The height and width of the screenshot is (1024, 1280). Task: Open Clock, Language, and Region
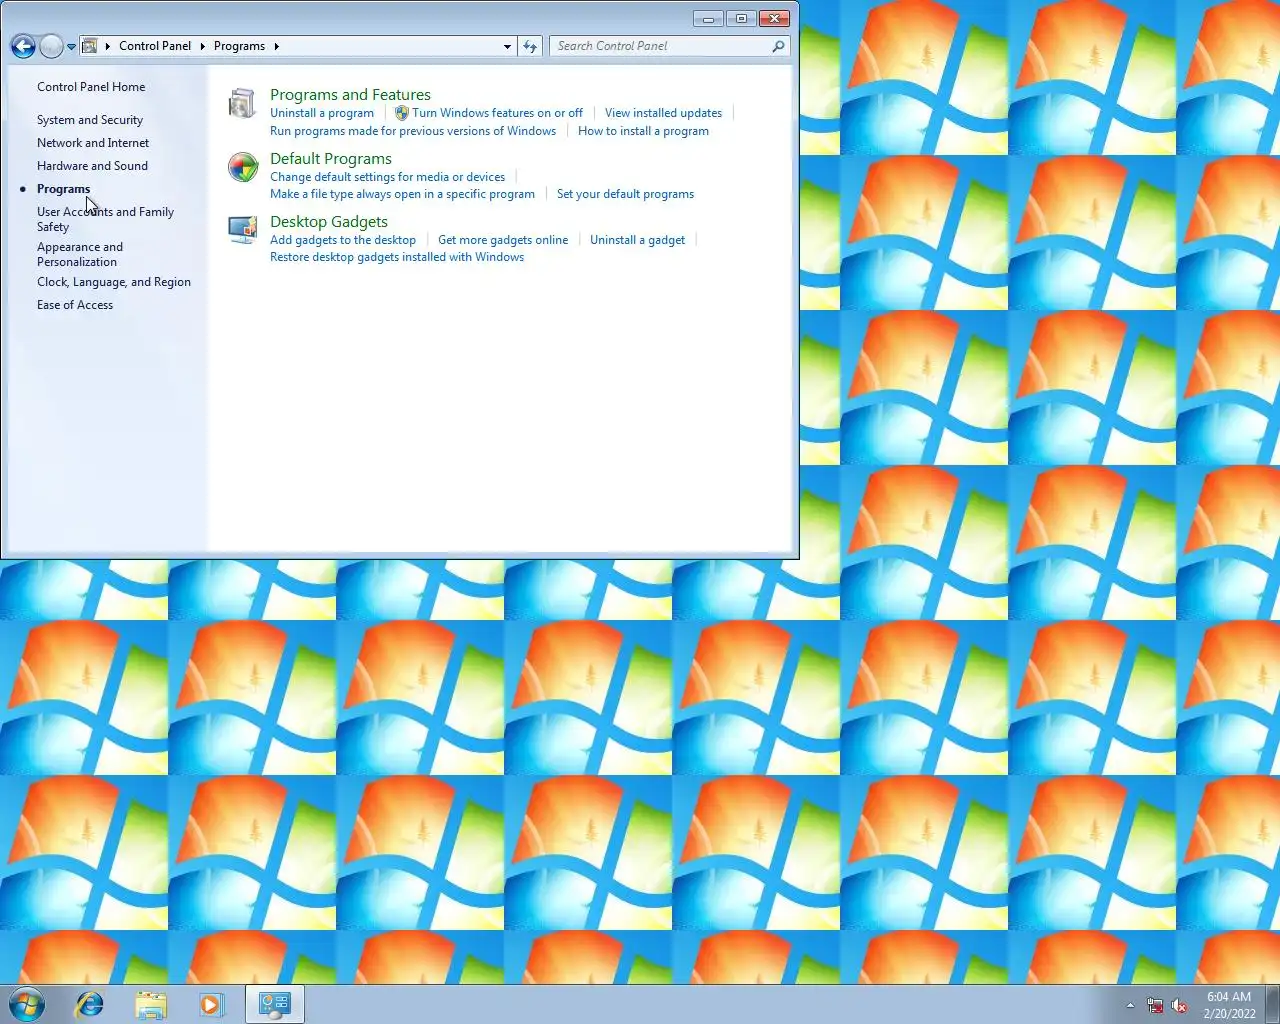[114, 282]
